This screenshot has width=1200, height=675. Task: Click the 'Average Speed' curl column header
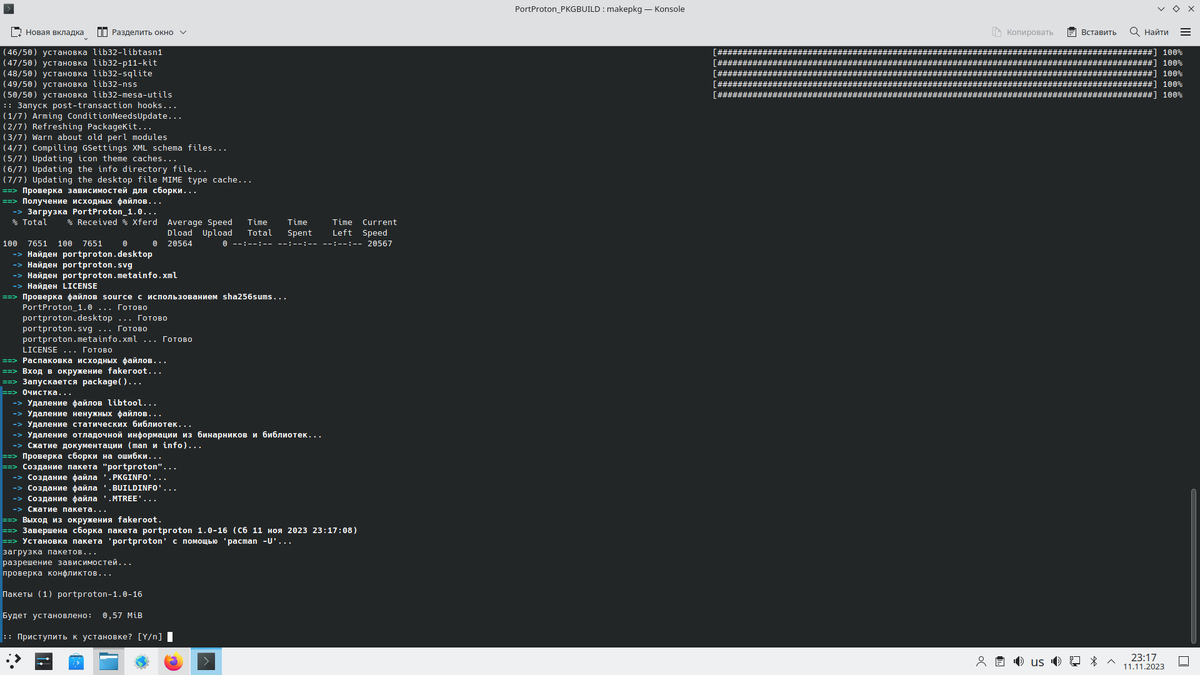tap(200, 222)
